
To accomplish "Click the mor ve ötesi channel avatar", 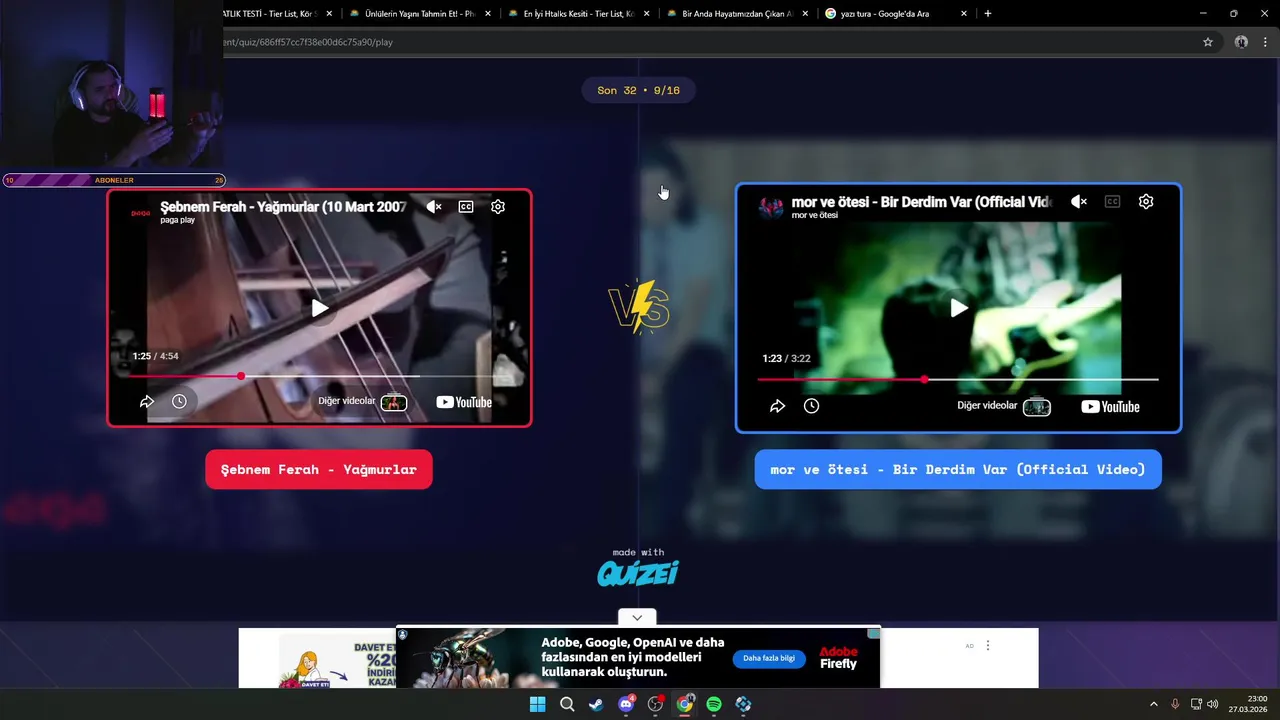I will click(x=771, y=207).
